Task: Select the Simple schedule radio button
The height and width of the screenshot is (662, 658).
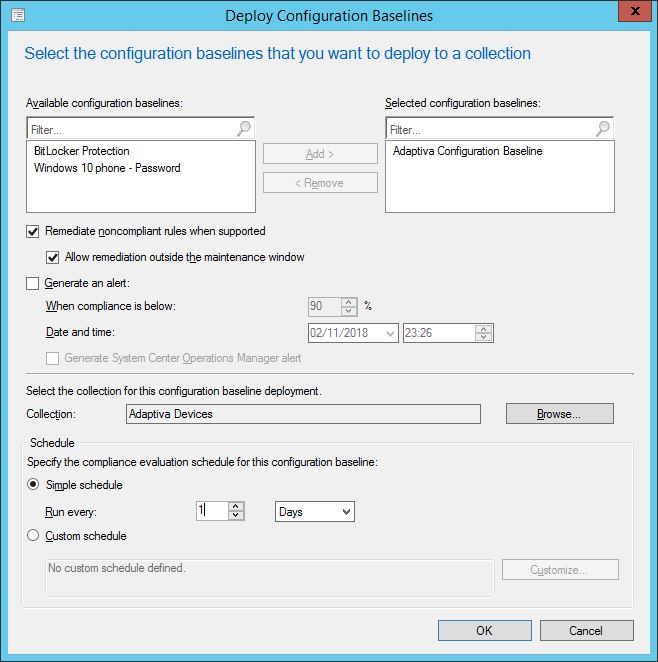Action: click(x=33, y=484)
